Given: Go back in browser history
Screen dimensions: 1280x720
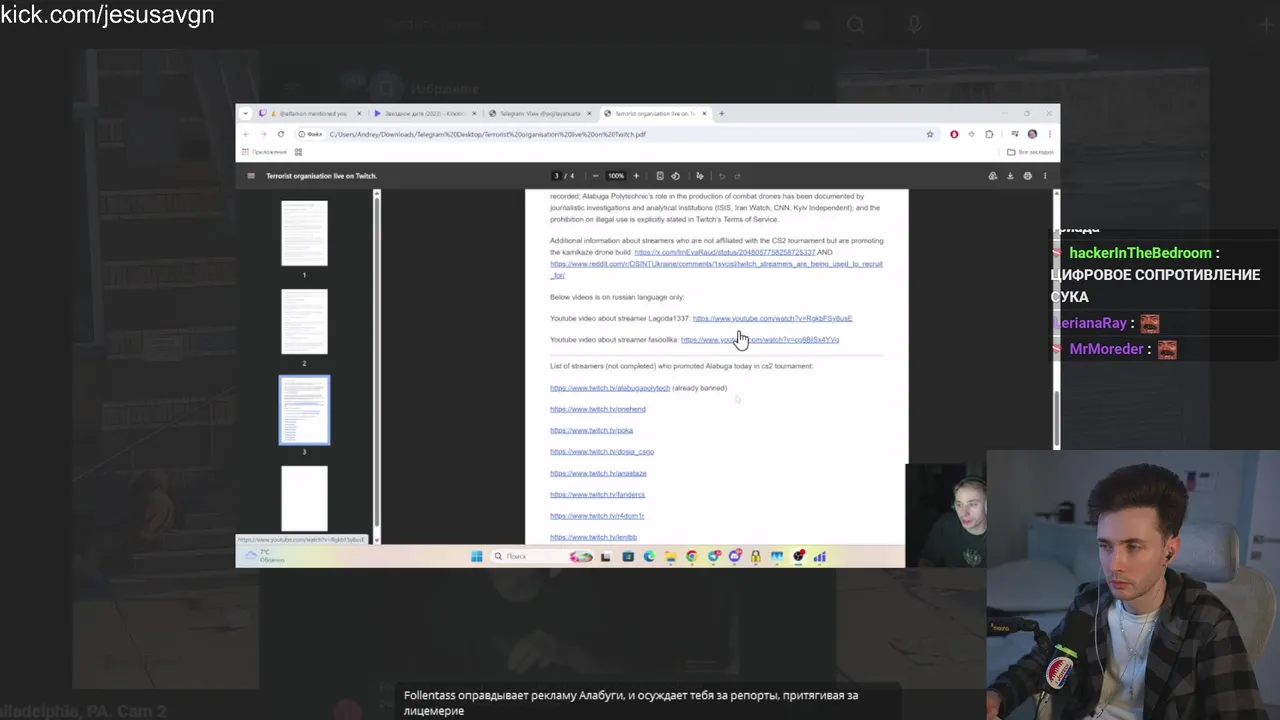Looking at the screenshot, I should [x=247, y=134].
